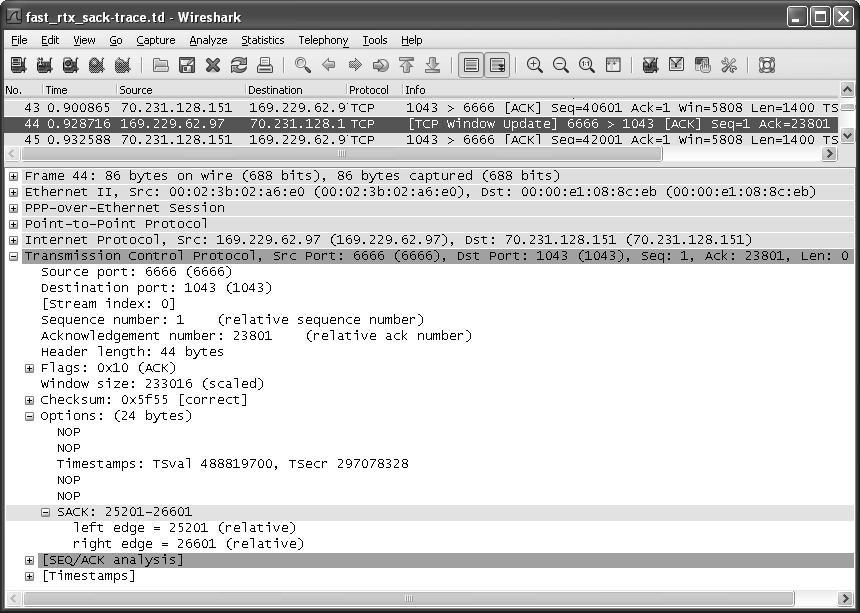This screenshot has width=860, height=613.
Task: Sort by Destination column header
Action: pos(295,90)
